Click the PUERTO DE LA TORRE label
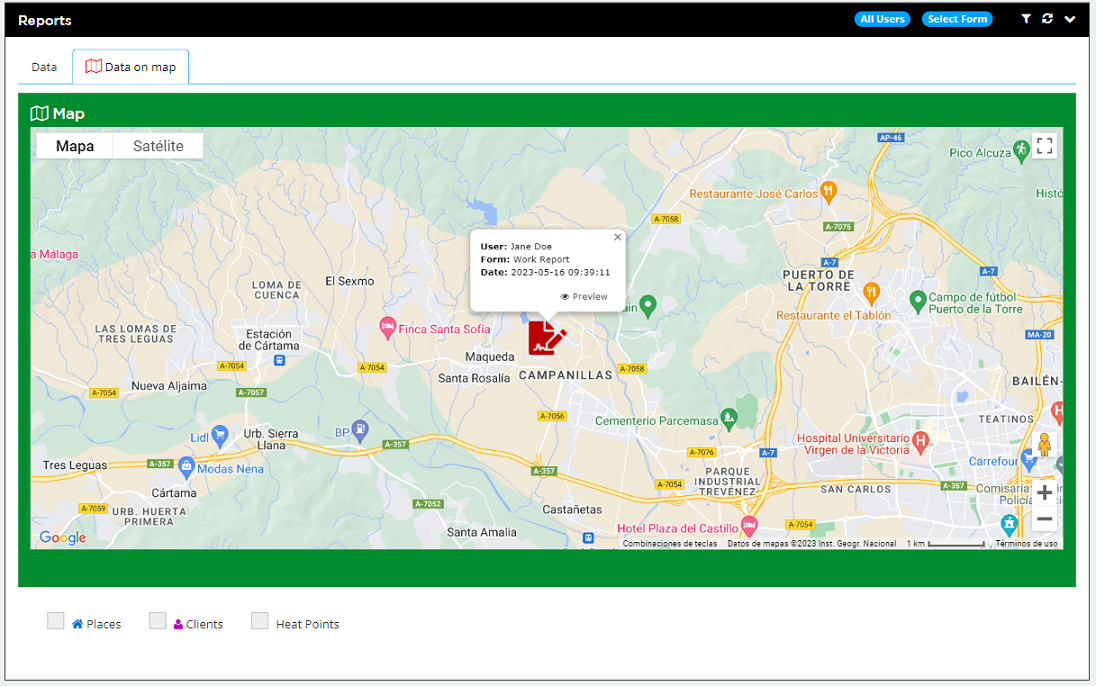Viewport: 1096px width, 686px height. [x=819, y=280]
